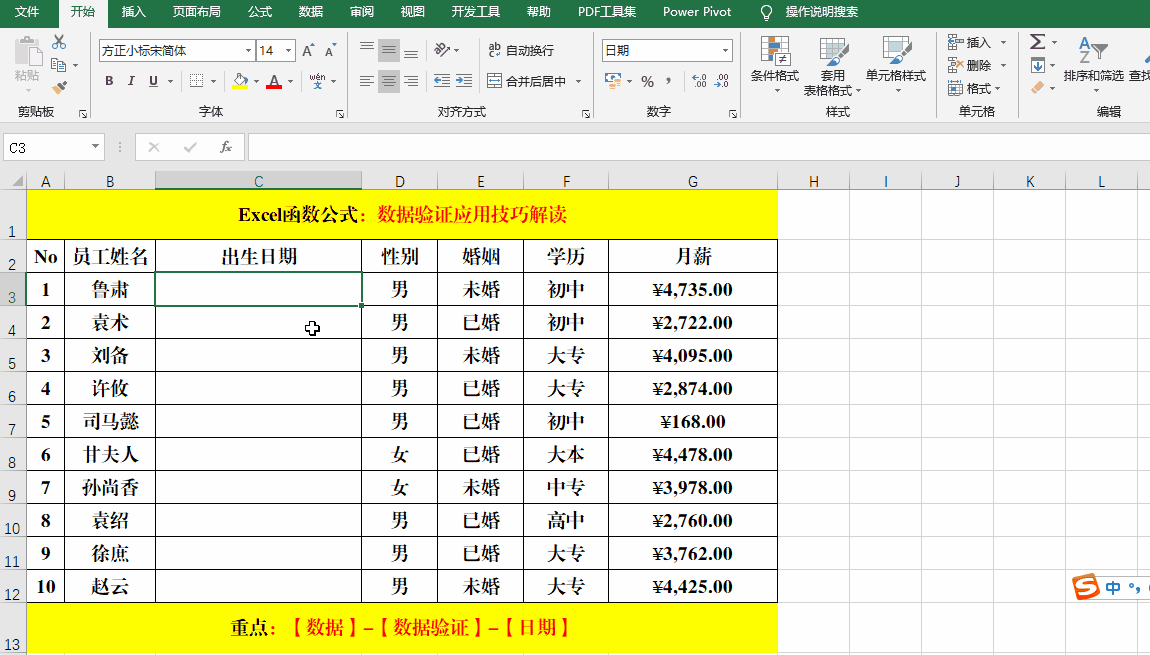Open number group dialog launcher
Viewport: 1150px width, 655px height.
733,114
